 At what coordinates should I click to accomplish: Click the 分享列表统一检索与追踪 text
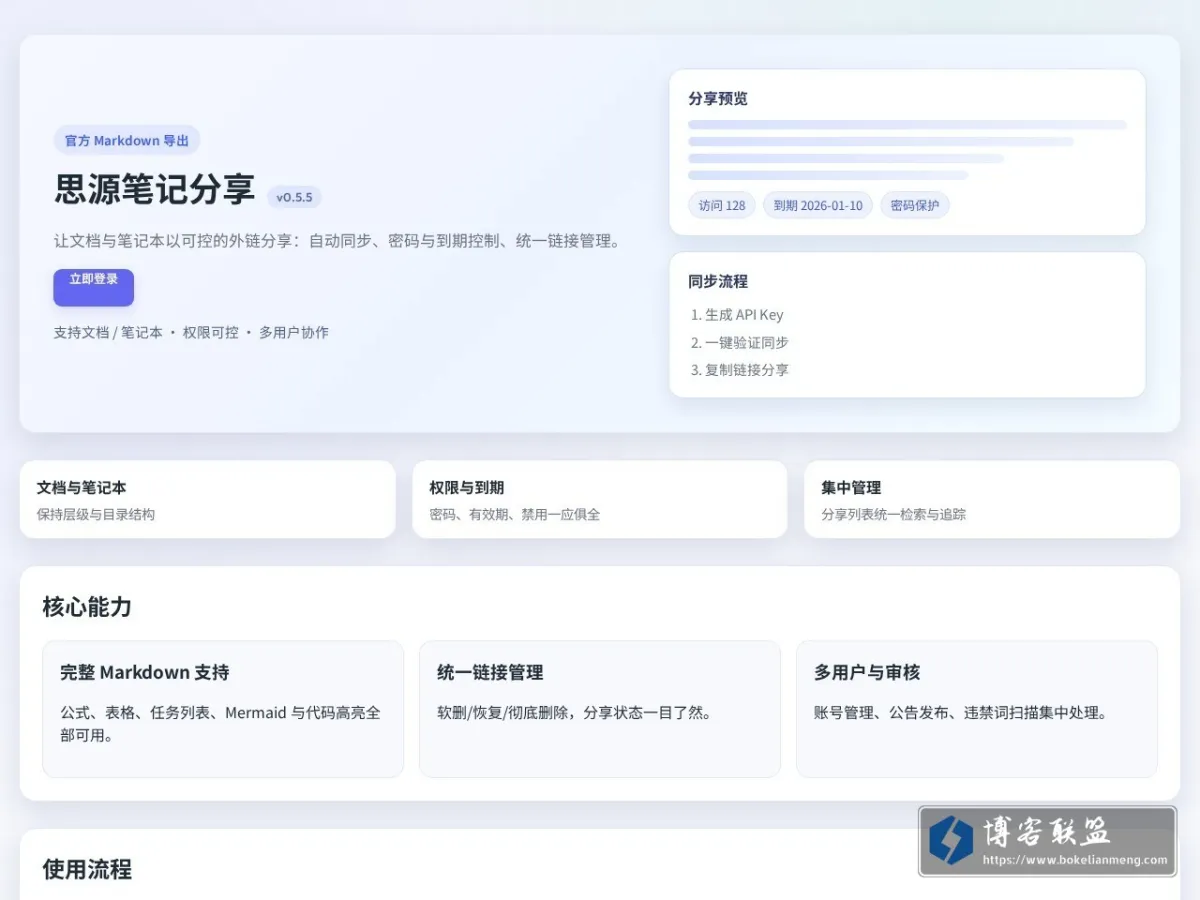[894, 514]
